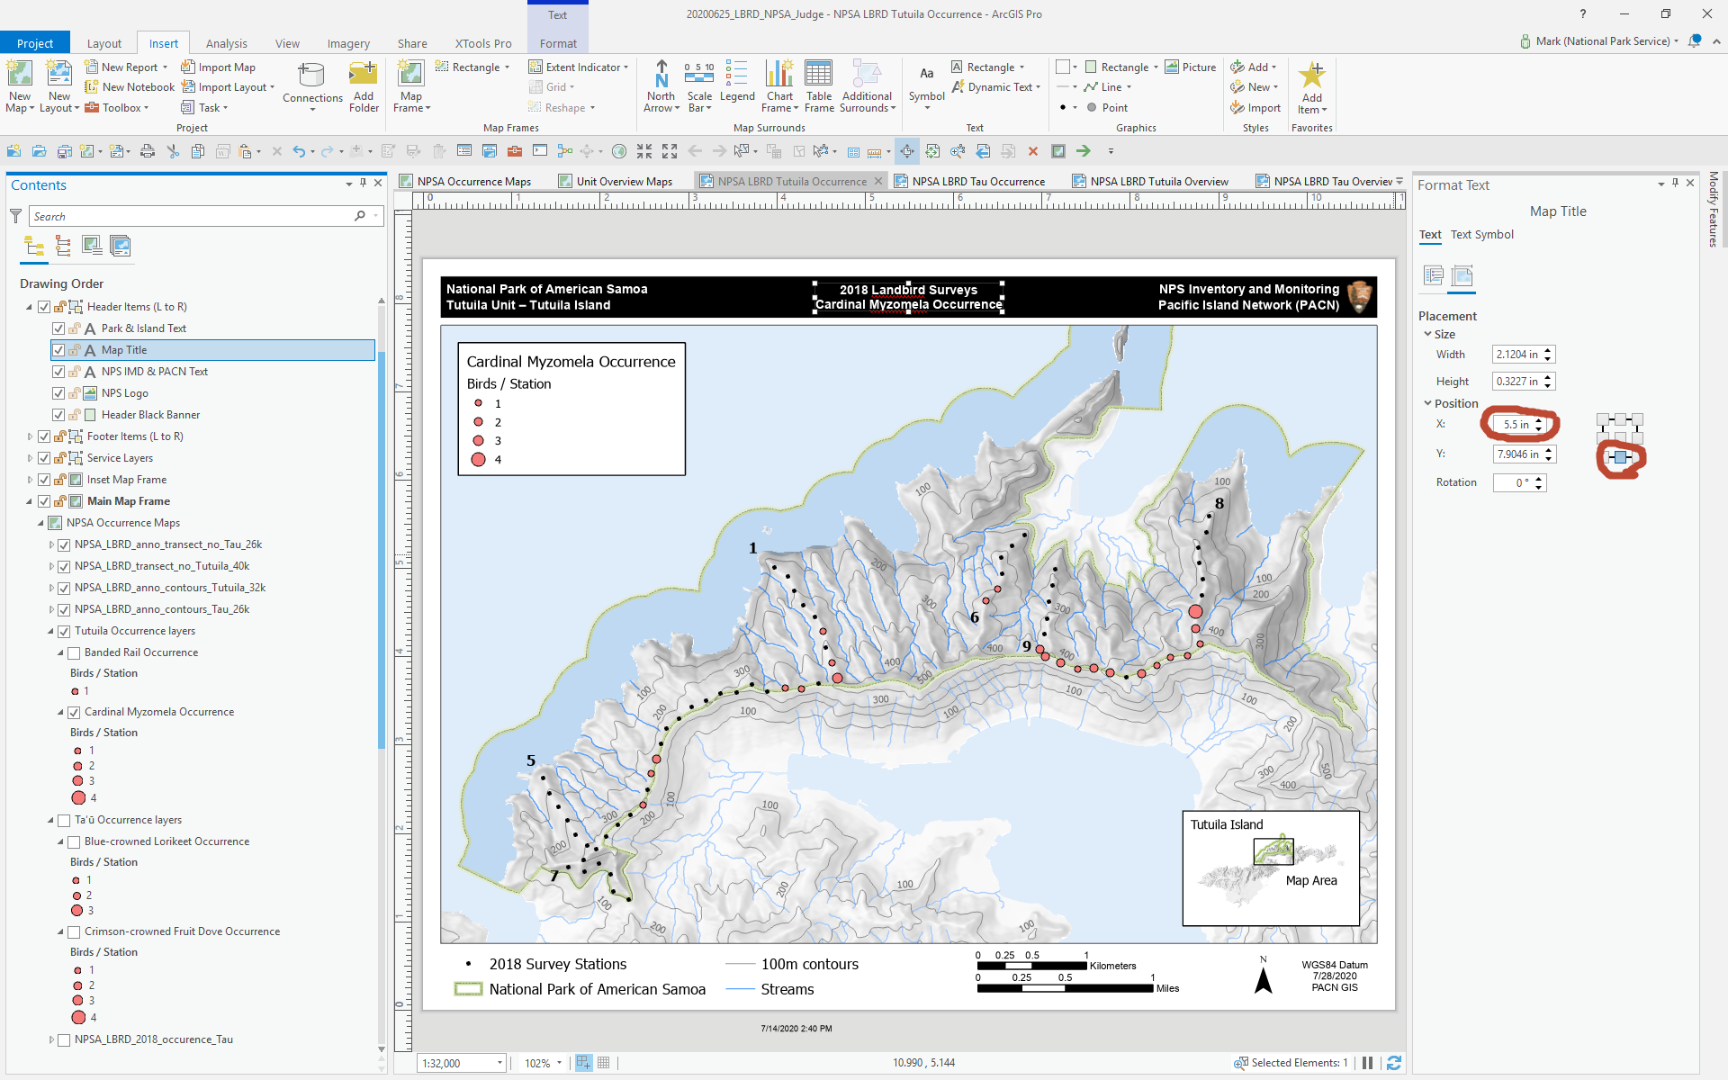Click New Report button
This screenshot has width=1728, height=1080.
tap(127, 67)
